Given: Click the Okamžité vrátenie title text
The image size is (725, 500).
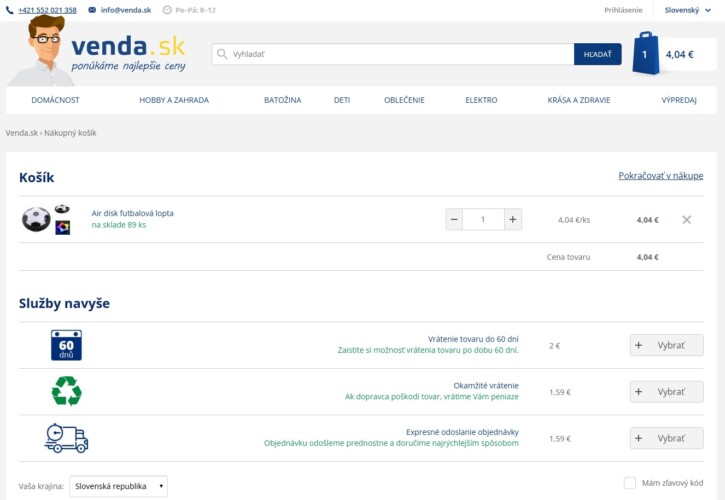Looking at the screenshot, I should coord(486,385).
